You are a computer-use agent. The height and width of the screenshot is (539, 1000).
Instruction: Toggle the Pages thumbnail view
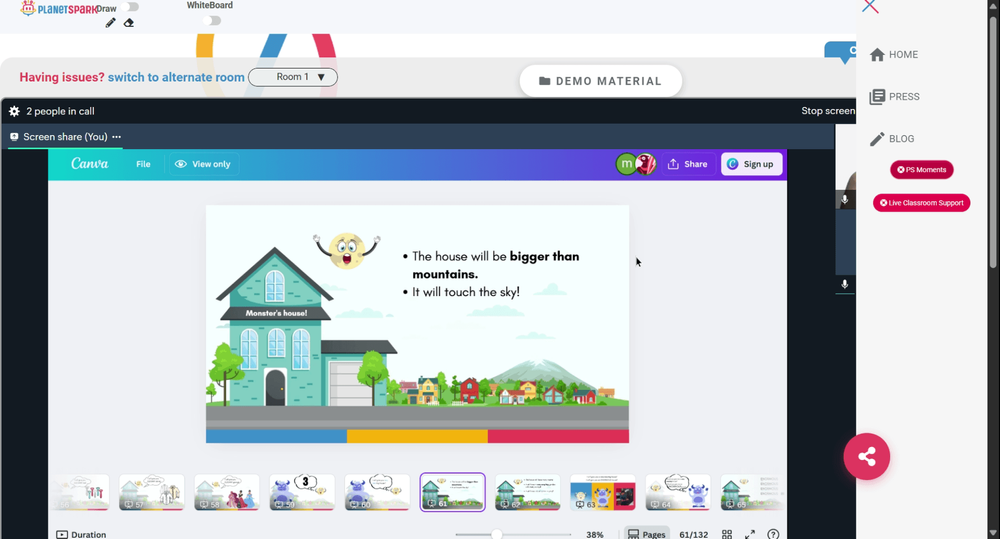click(x=646, y=534)
